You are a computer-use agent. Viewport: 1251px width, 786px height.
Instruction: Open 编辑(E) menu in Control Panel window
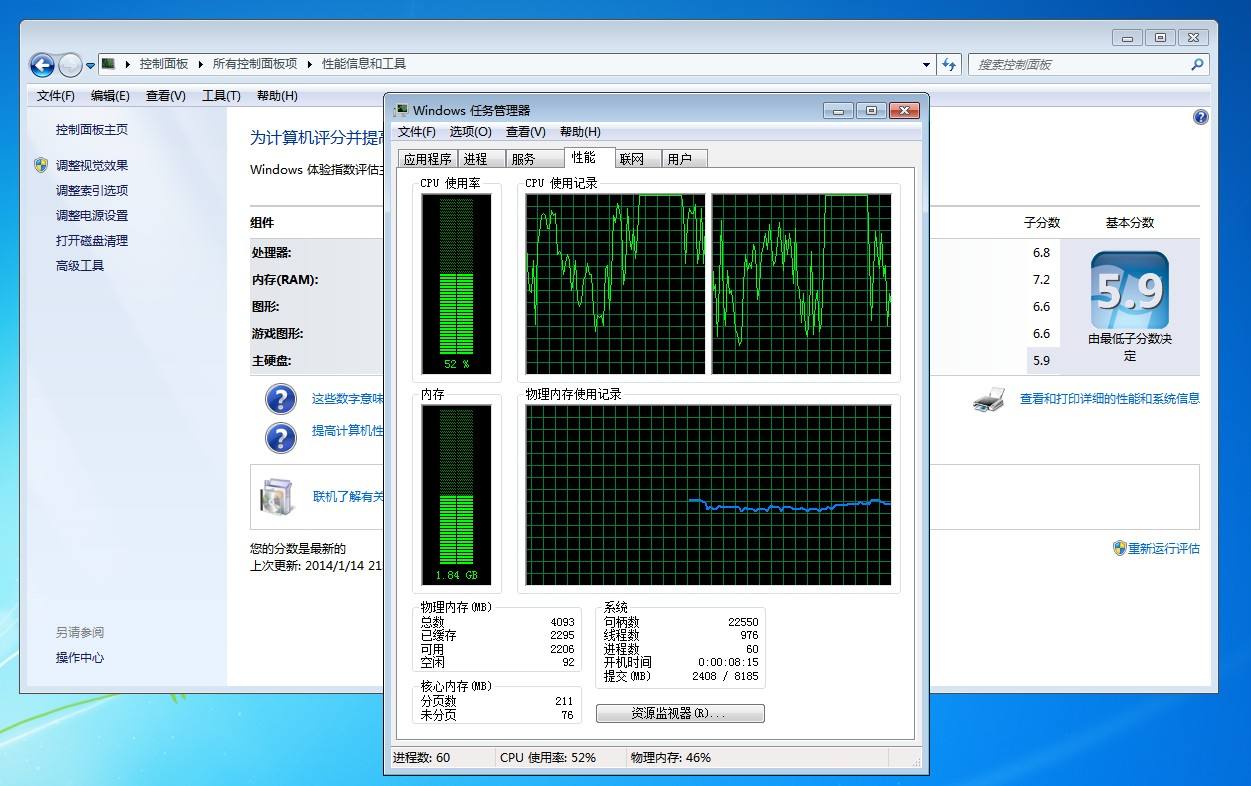click(x=110, y=96)
